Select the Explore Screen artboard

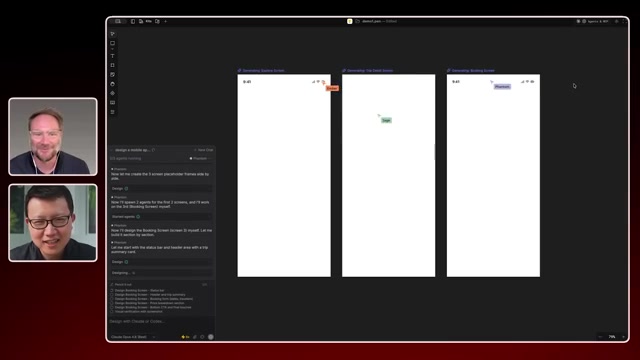[x=284, y=176]
